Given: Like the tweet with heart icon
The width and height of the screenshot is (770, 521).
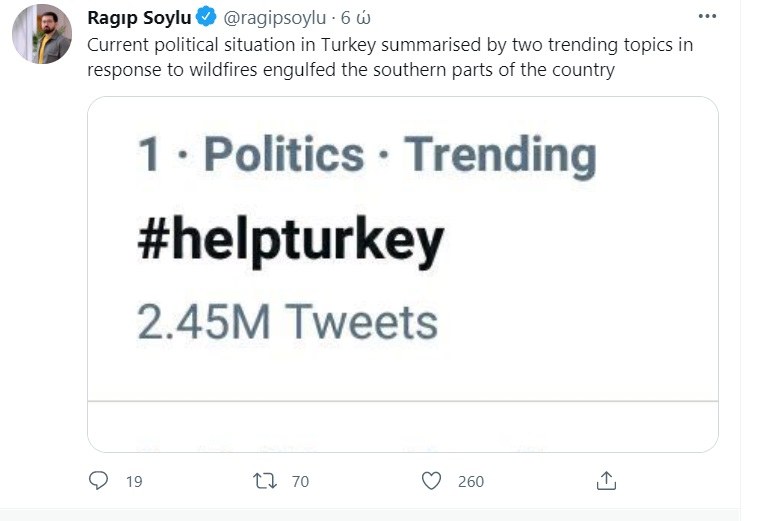Looking at the screenshot, I should tap(431, 481).
